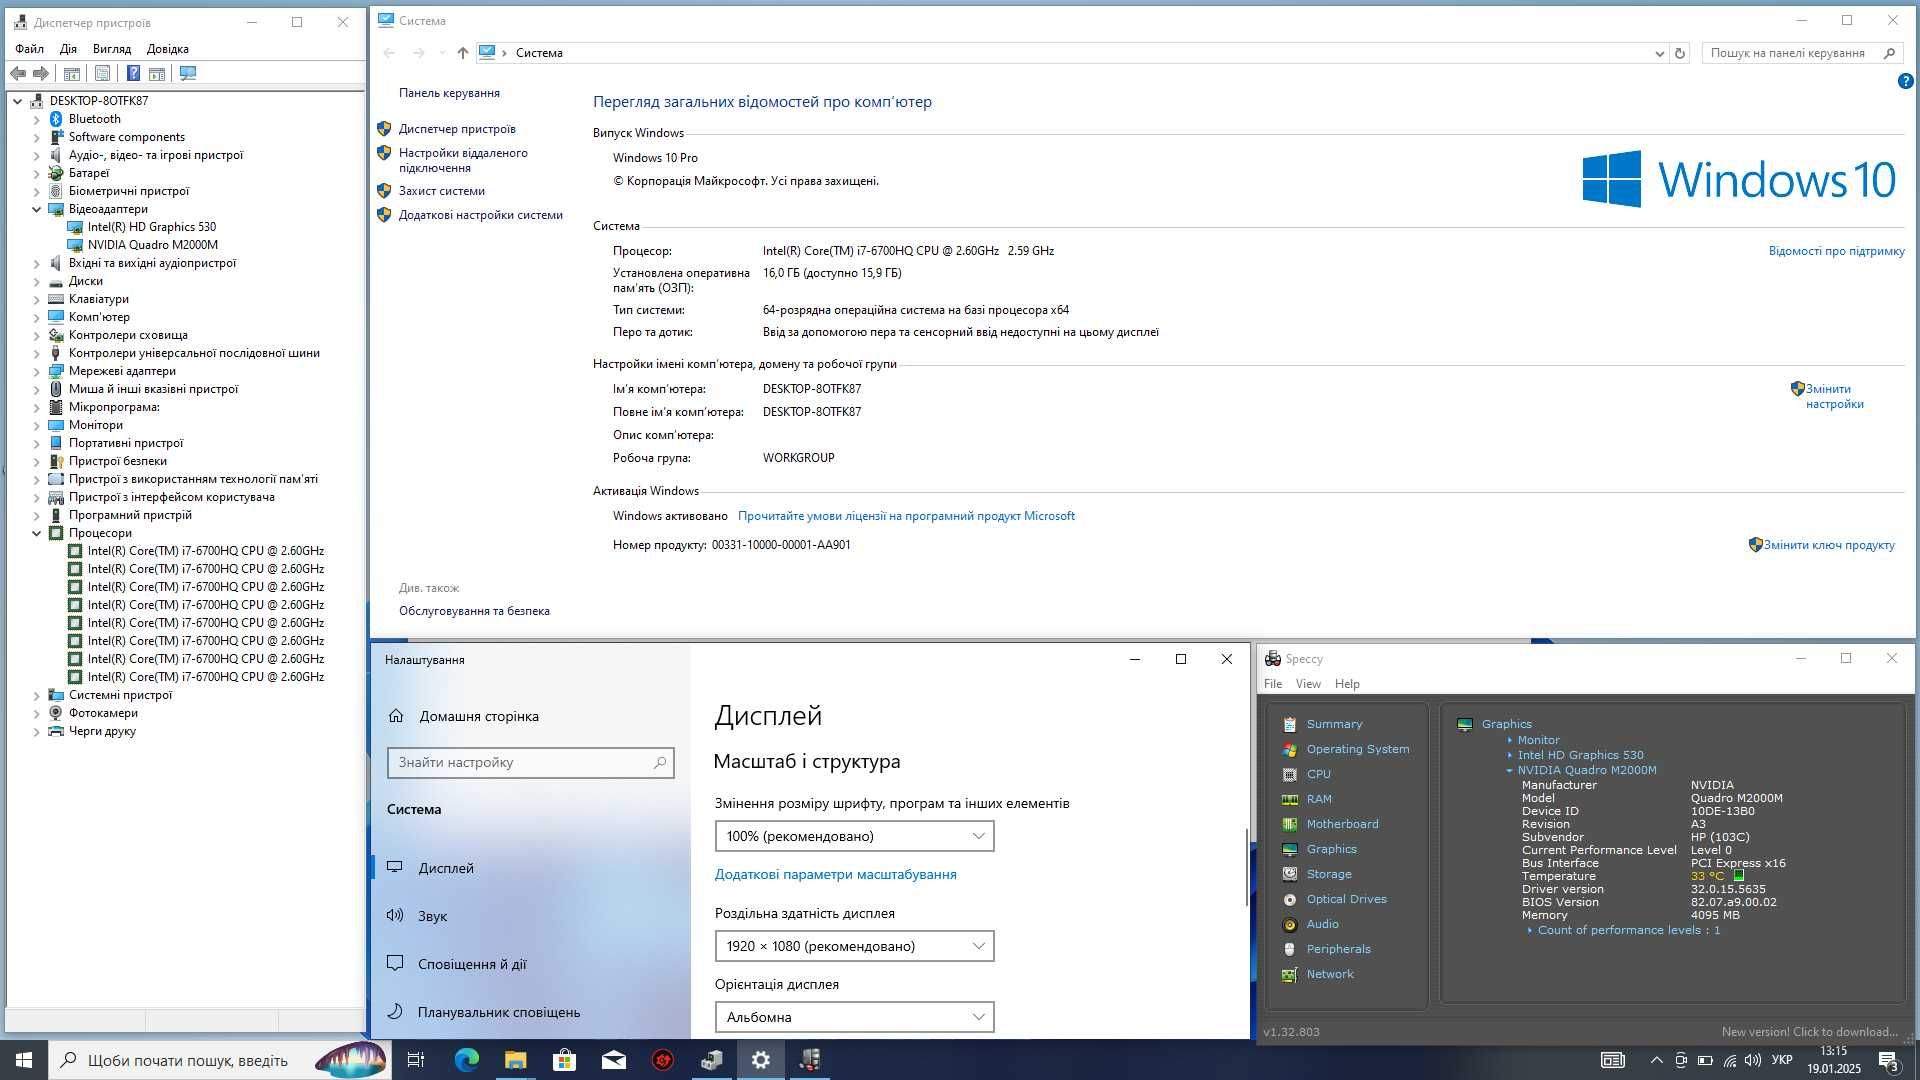Viewport: 1920px width, 1080px height.
Task: Open the notification center icon
Action: [1888, 1060]
